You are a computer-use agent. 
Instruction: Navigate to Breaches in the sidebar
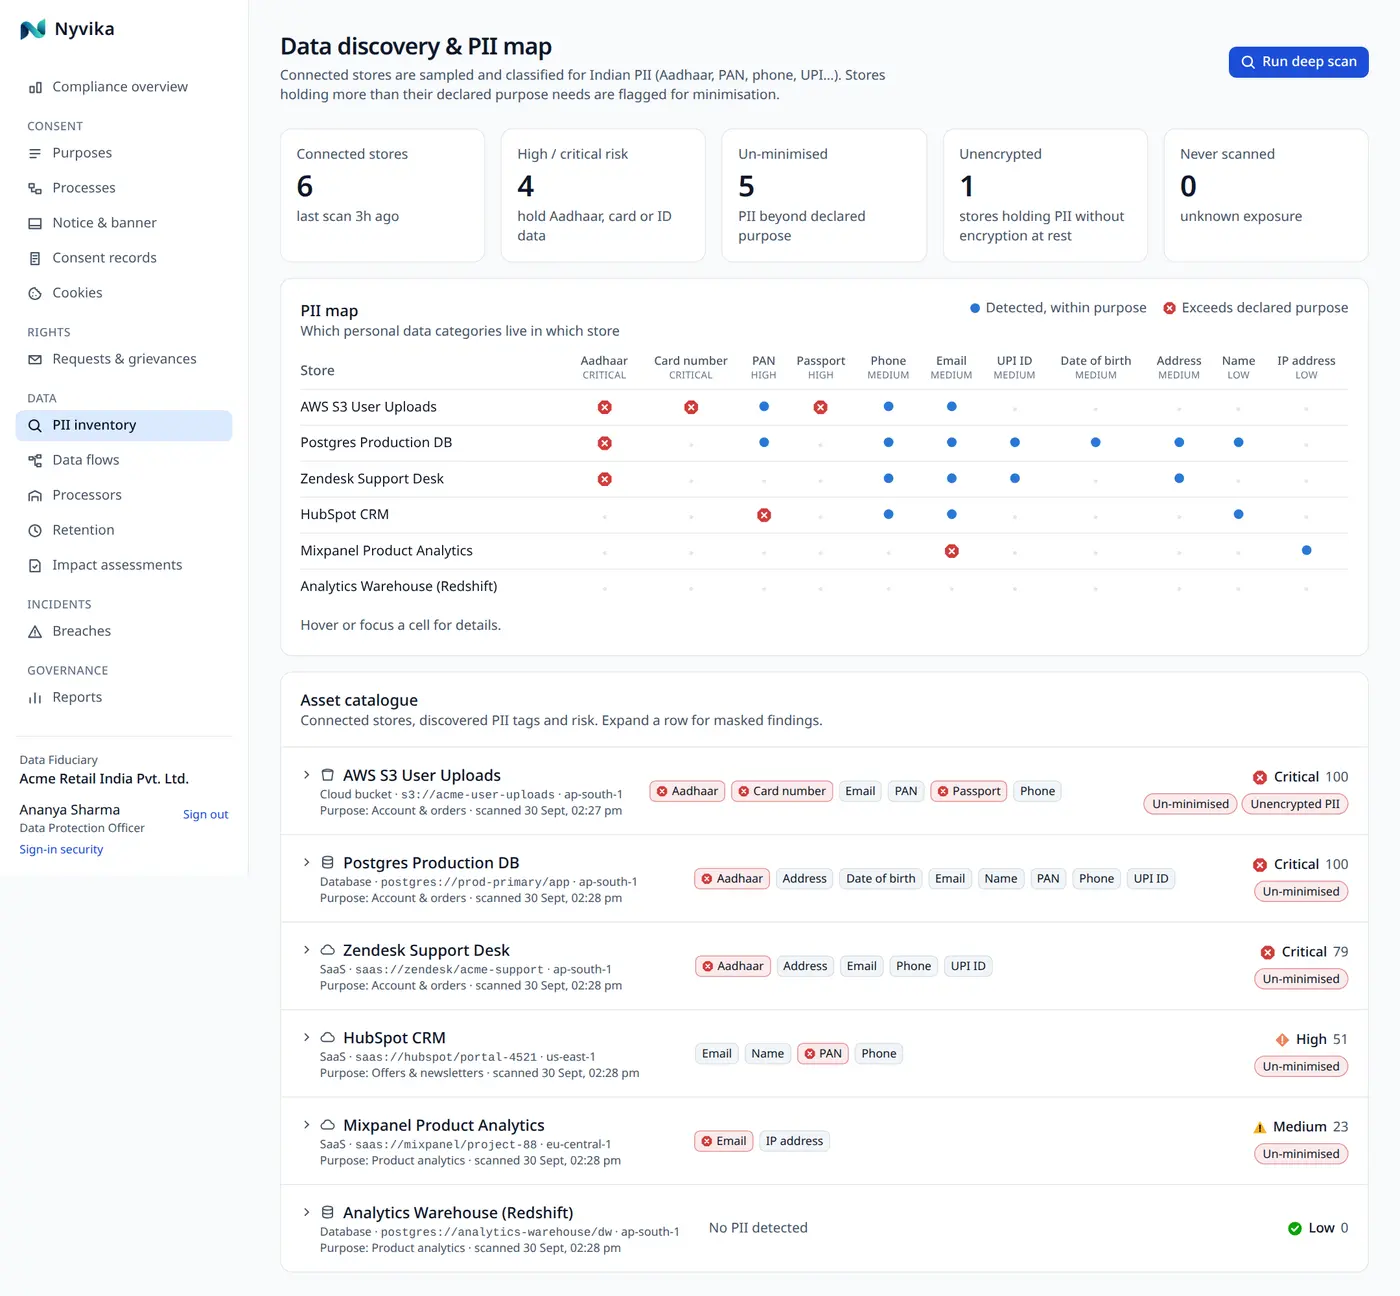click(124, 631)
